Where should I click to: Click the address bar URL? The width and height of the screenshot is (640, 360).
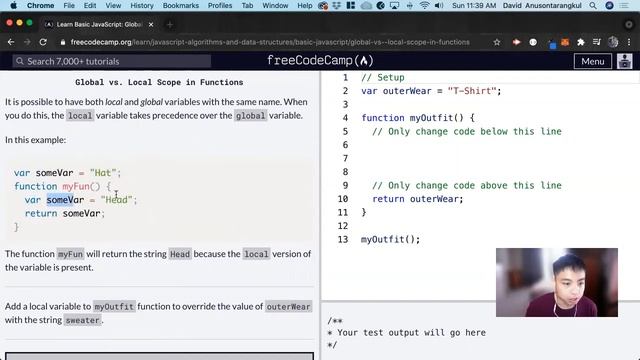pyautogui.click(x=270, y=42)
